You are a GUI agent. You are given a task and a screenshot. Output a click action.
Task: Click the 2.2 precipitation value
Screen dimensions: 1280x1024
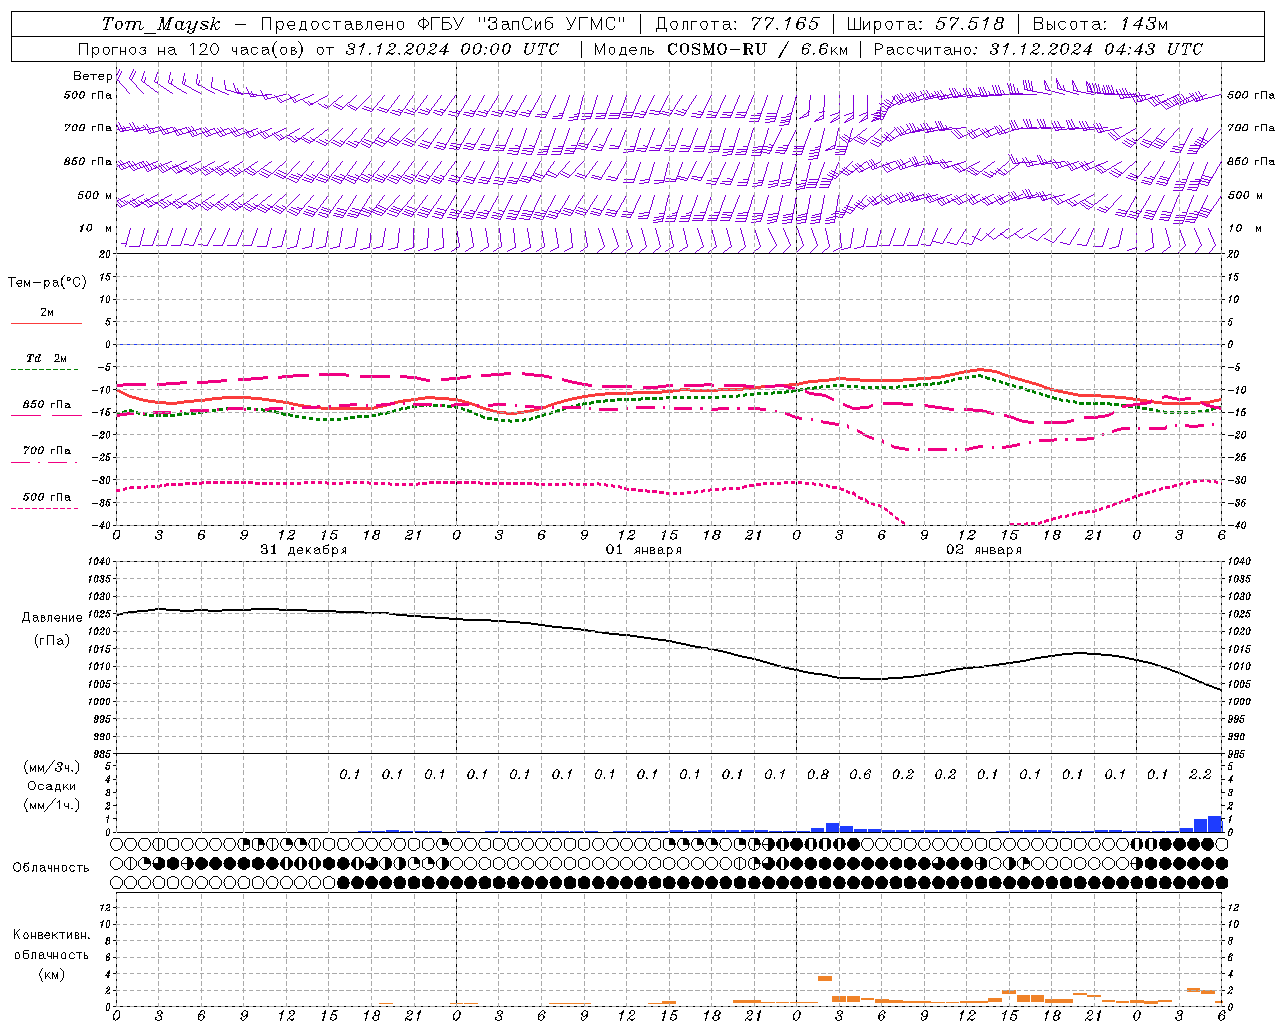1200,774
